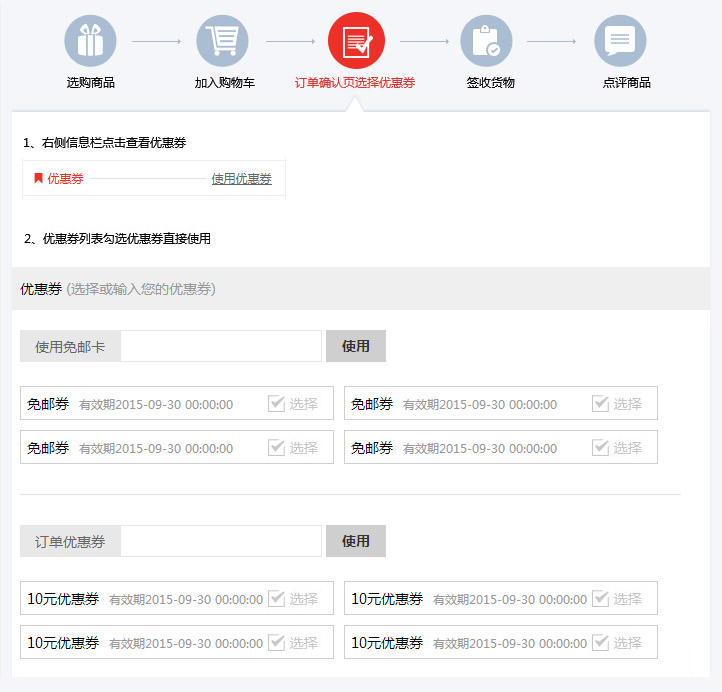Image resolution: width=722 pixels, height=692 pixels.
Task: Click 使用 button next to 订单优惠券 field
Action: [356, 541]
